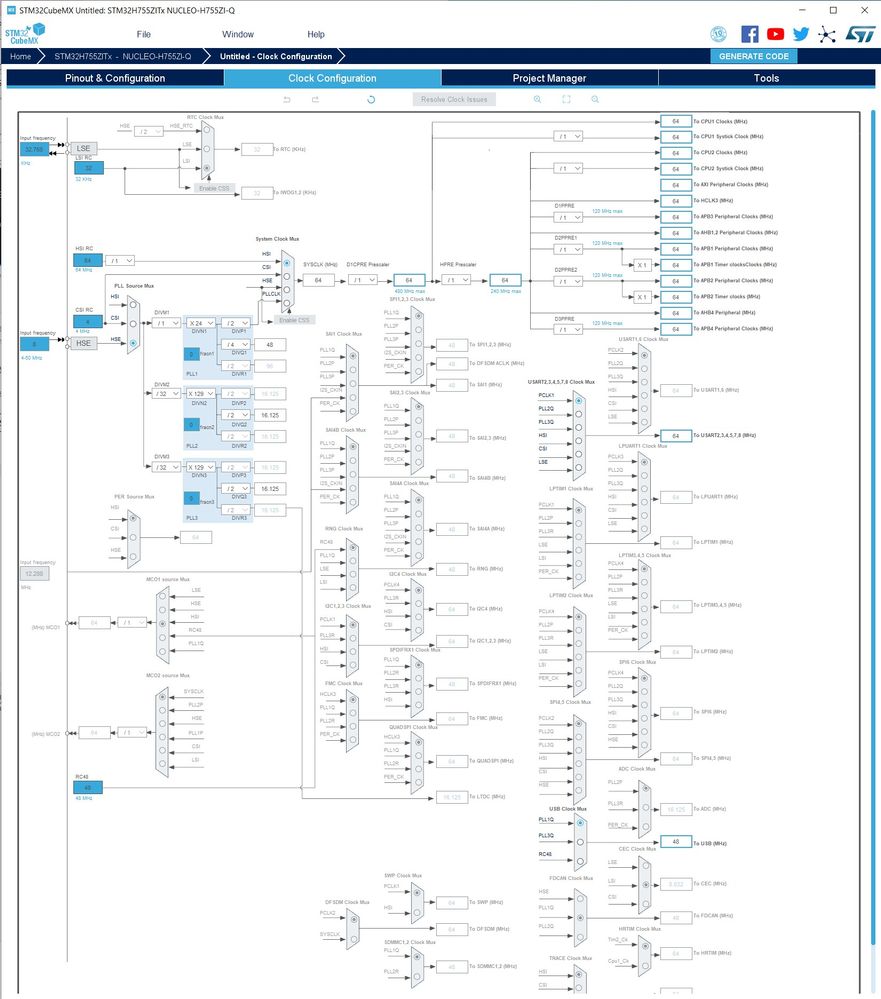Viewport: 881px width, 999px height.
Task: Select CSI in PLL Source Mux
Action: tap(133, 324)
